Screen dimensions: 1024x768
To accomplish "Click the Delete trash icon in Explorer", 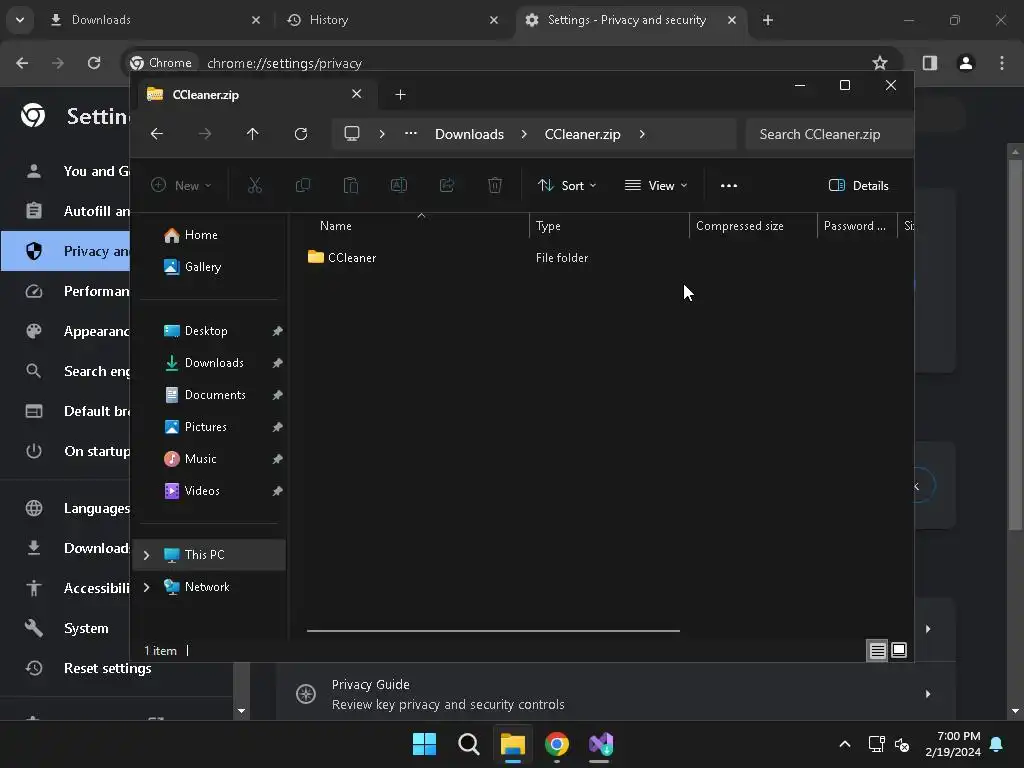I will point(495,185).
